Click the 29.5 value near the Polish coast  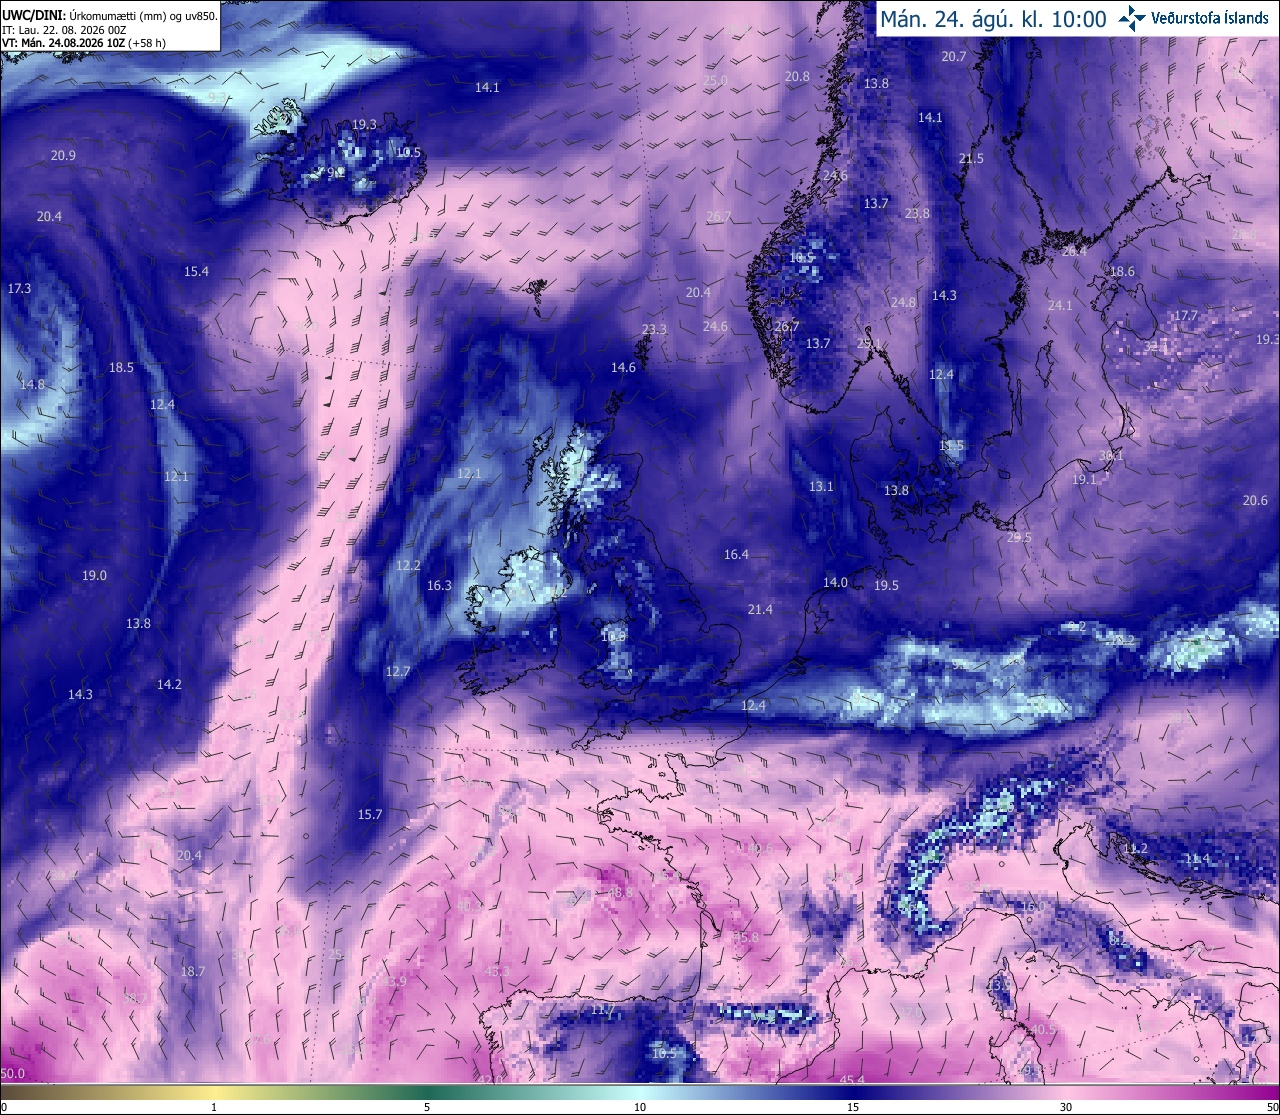tap(1018, 538)
